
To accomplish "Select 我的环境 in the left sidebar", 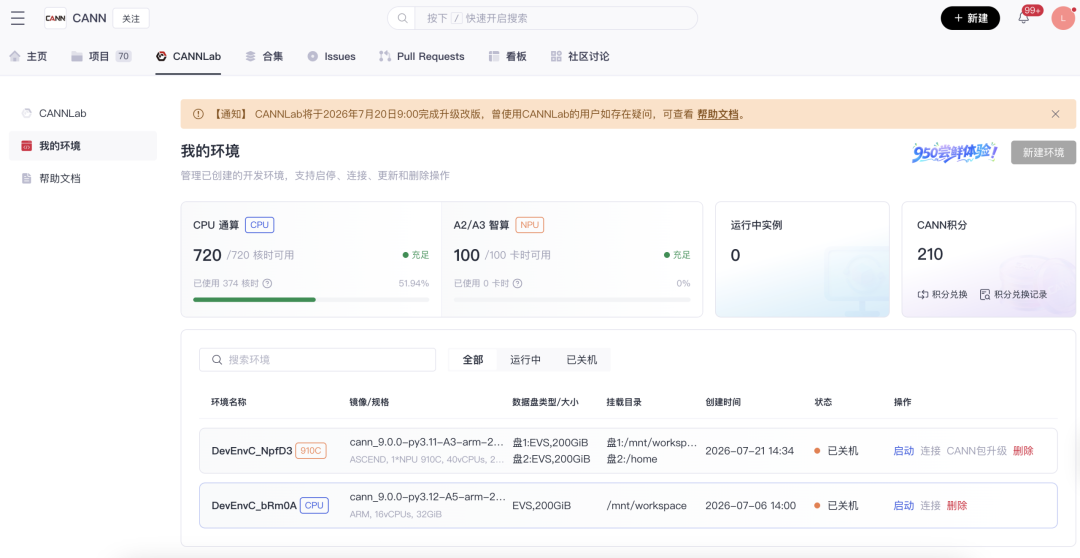I will 83,146.
